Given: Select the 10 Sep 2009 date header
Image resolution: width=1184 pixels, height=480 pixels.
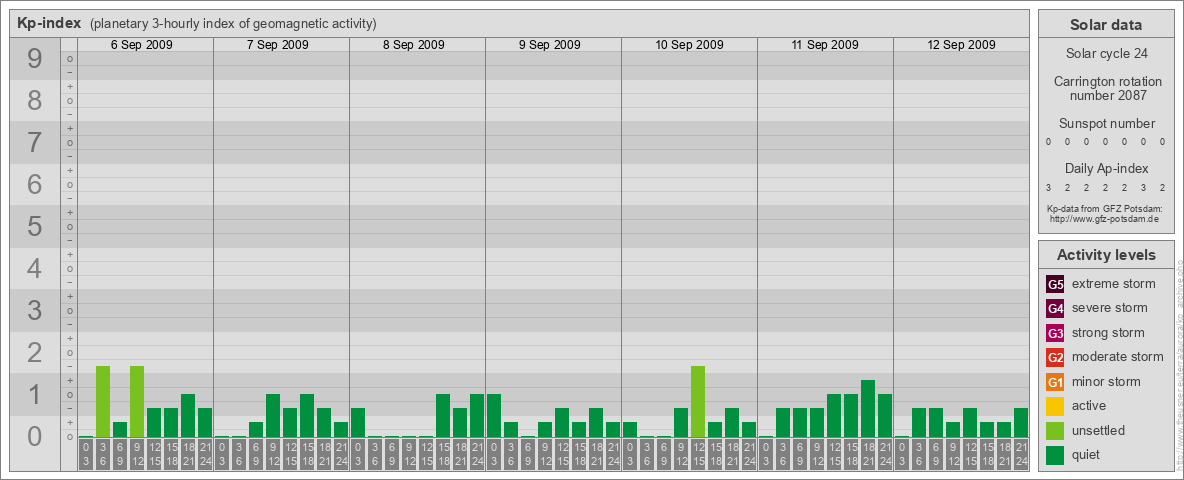Looking at the screenshot, I should click(x=689, y=45).
